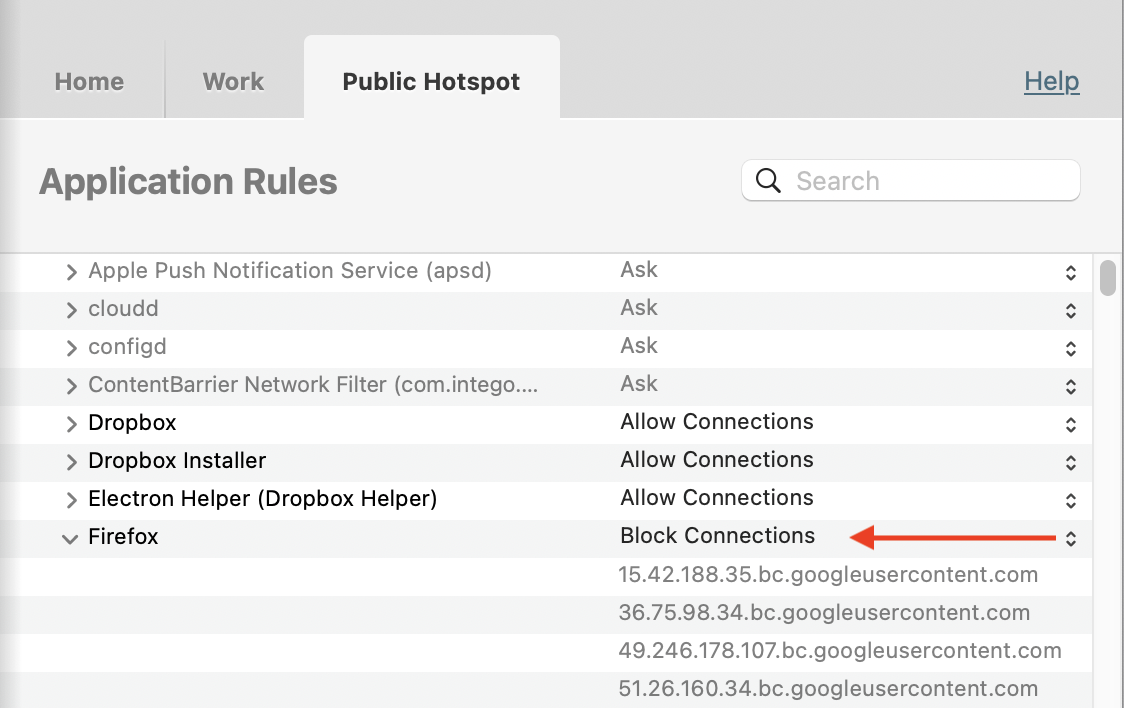This screenshot has height=708, width=1124.
Task: Expand the configd row
Action: 71,348
